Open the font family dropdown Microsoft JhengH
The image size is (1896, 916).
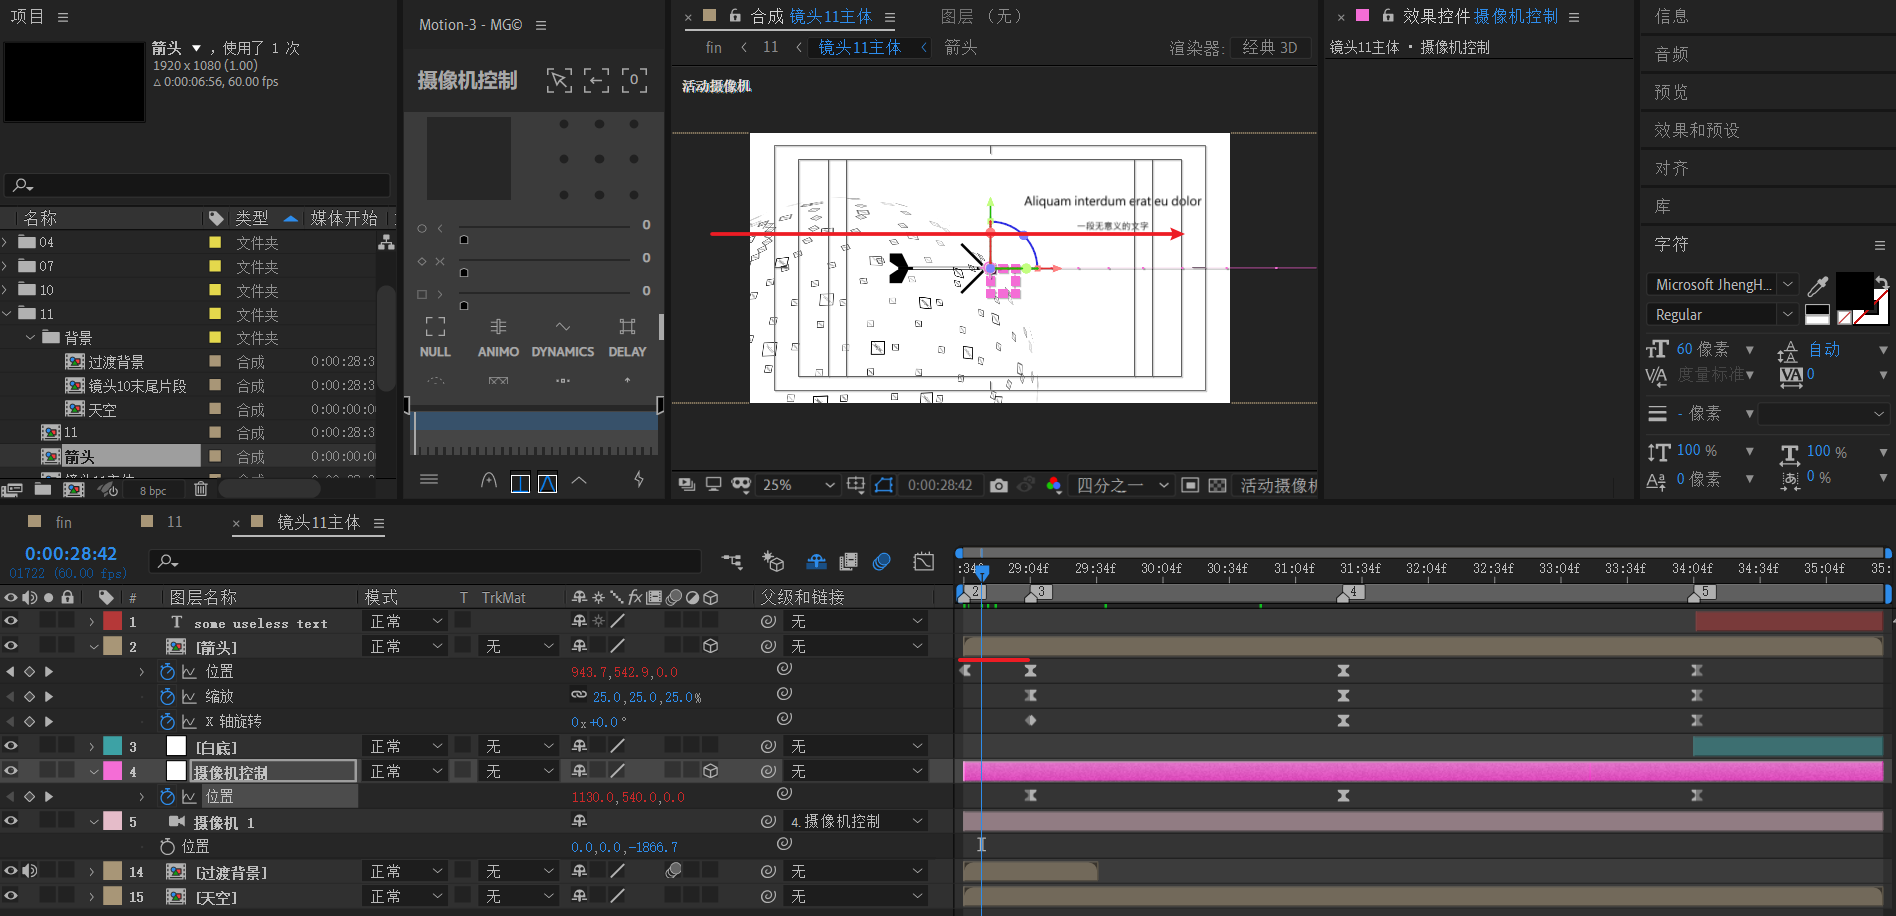(x=1721, y=285)
